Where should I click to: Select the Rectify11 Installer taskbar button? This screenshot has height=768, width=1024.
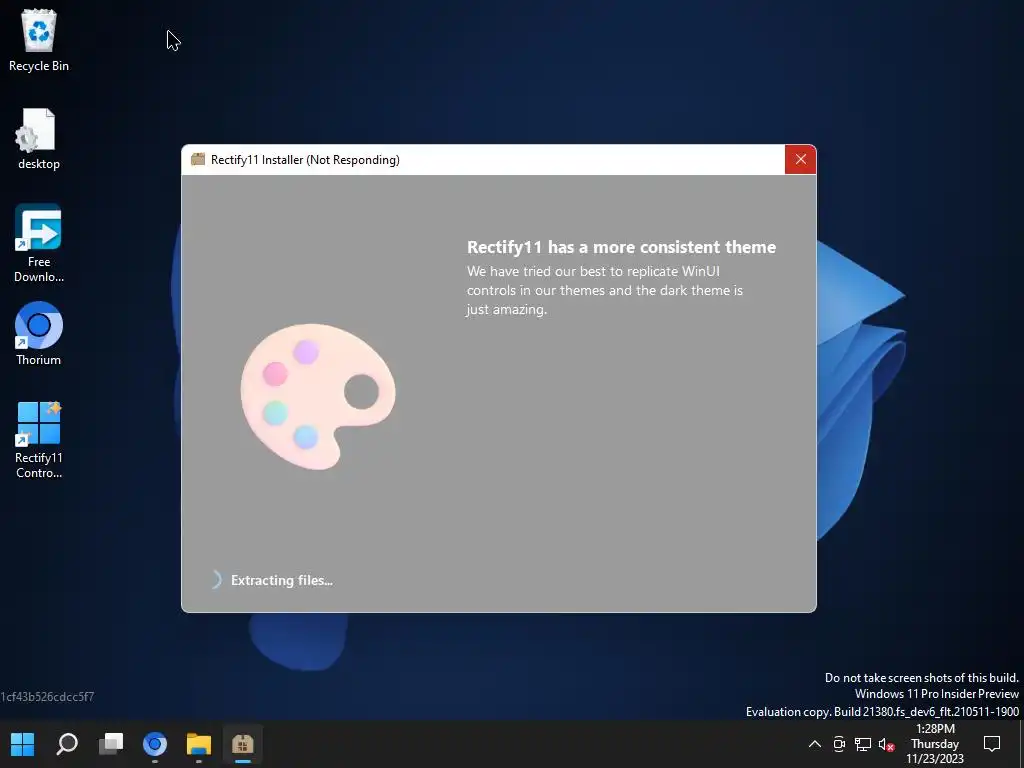(242, 744)
